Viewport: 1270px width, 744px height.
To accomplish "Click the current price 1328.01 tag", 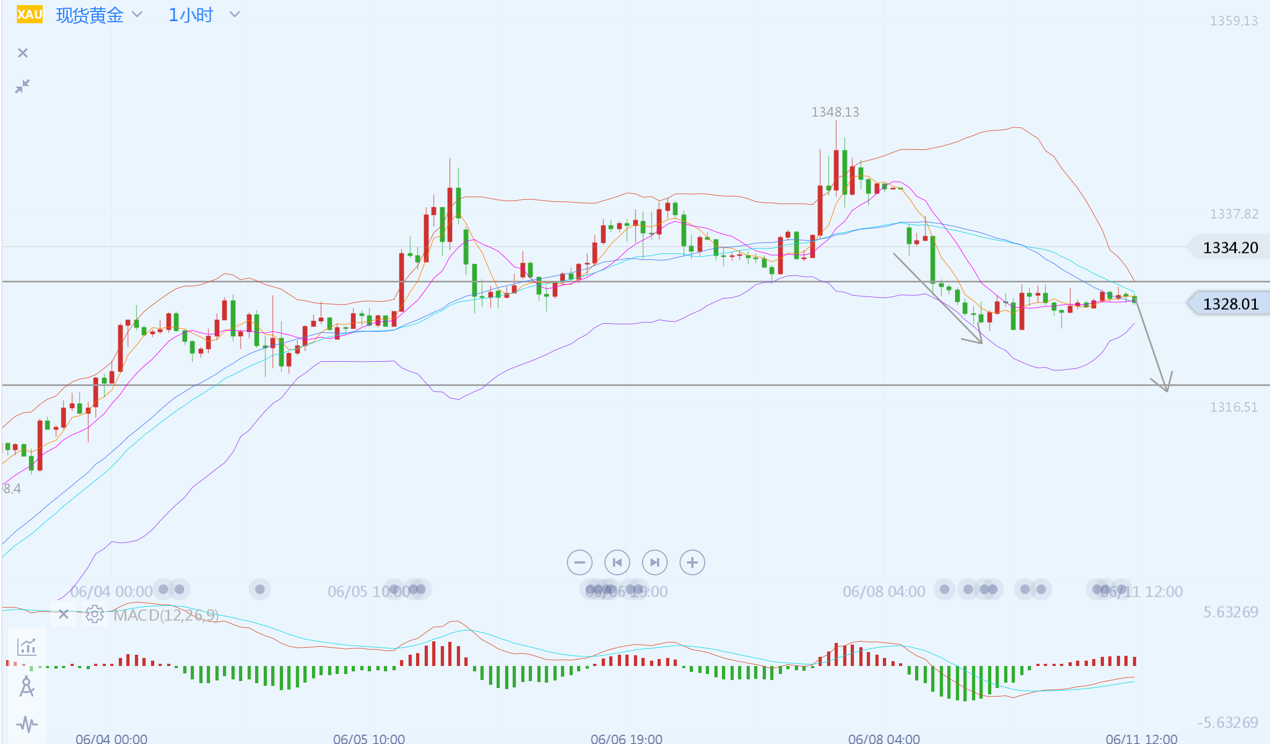I will (1229, 303).
